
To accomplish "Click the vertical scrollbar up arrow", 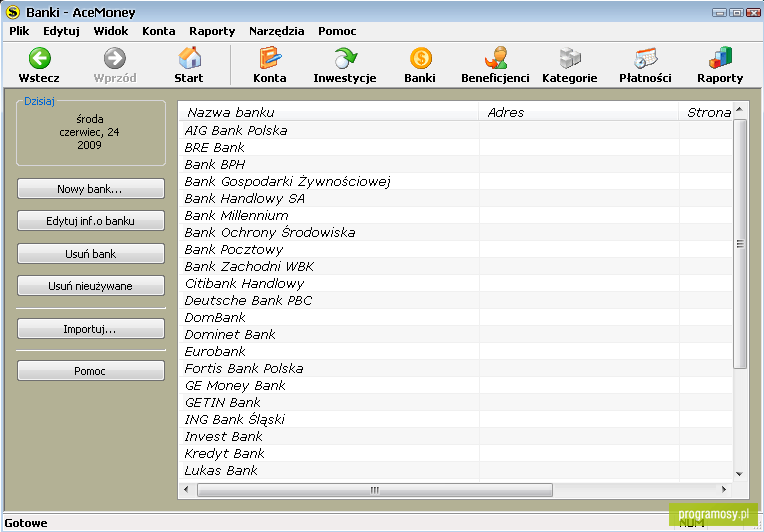I will pos(740,110).
